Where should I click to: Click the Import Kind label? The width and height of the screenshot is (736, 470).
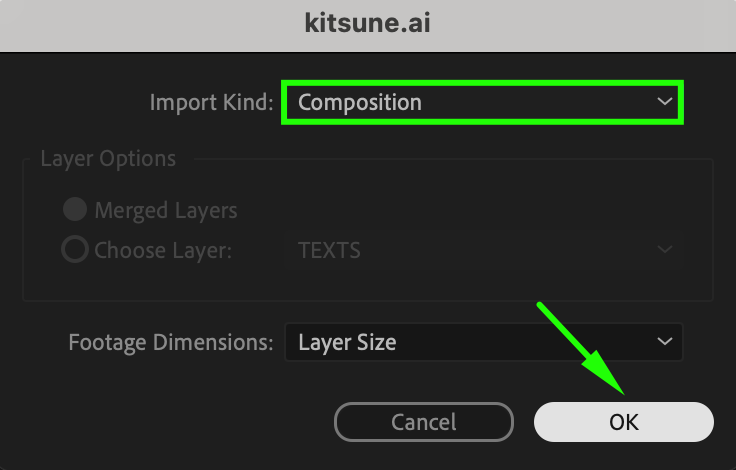point(210,103)
